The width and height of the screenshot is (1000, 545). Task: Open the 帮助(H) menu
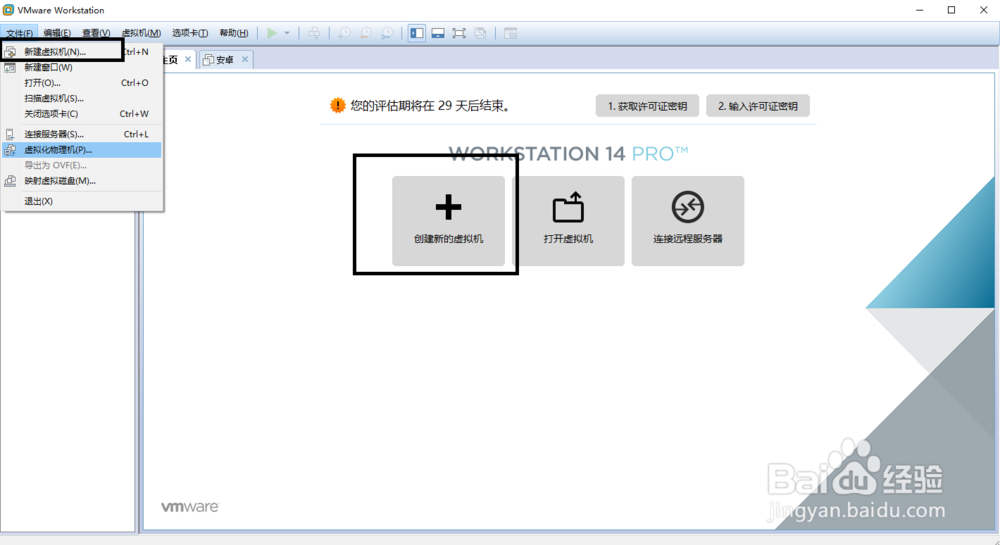(x=233, y=33)
